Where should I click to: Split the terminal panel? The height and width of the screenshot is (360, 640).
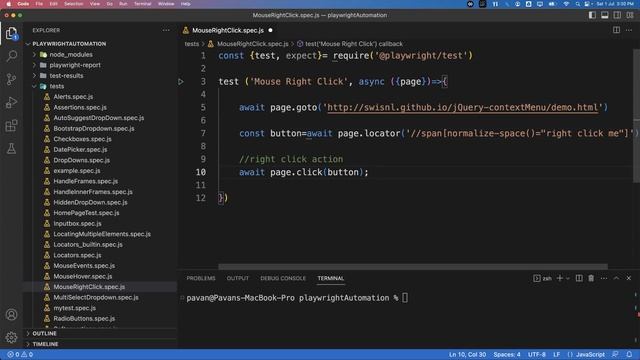pyautogui.click(x=579, y=278)
